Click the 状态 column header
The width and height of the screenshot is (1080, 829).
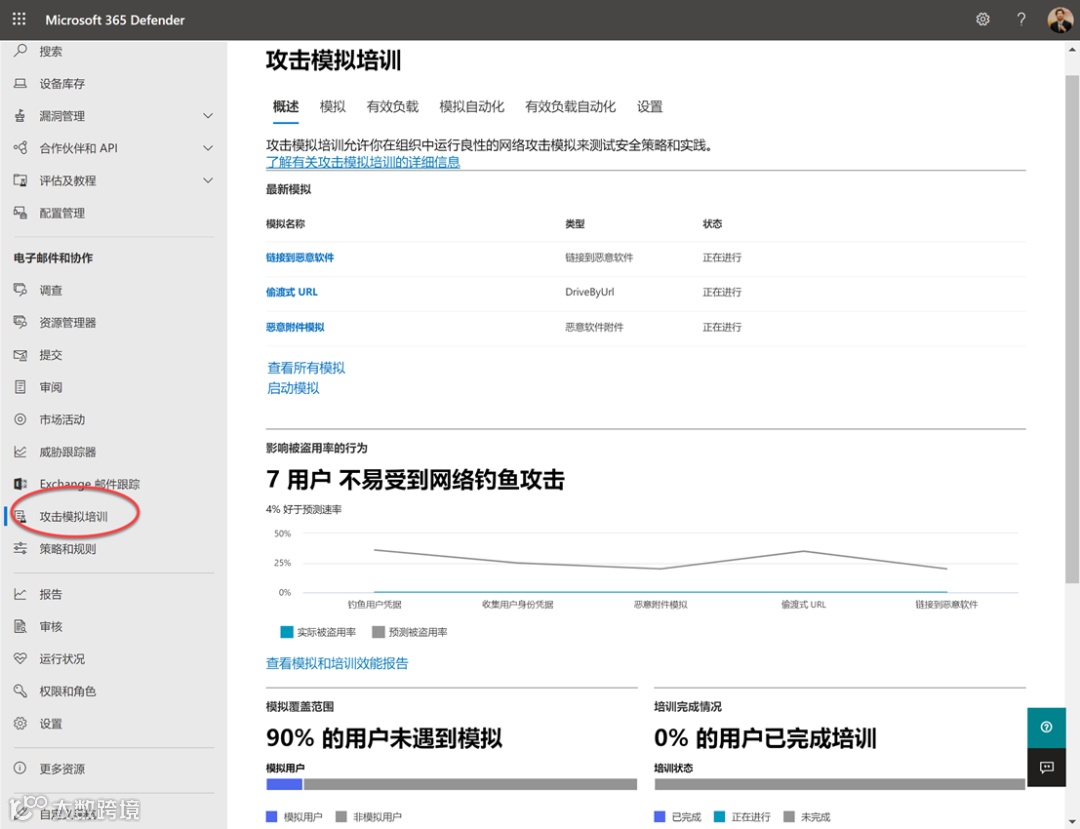click(712, 224)
